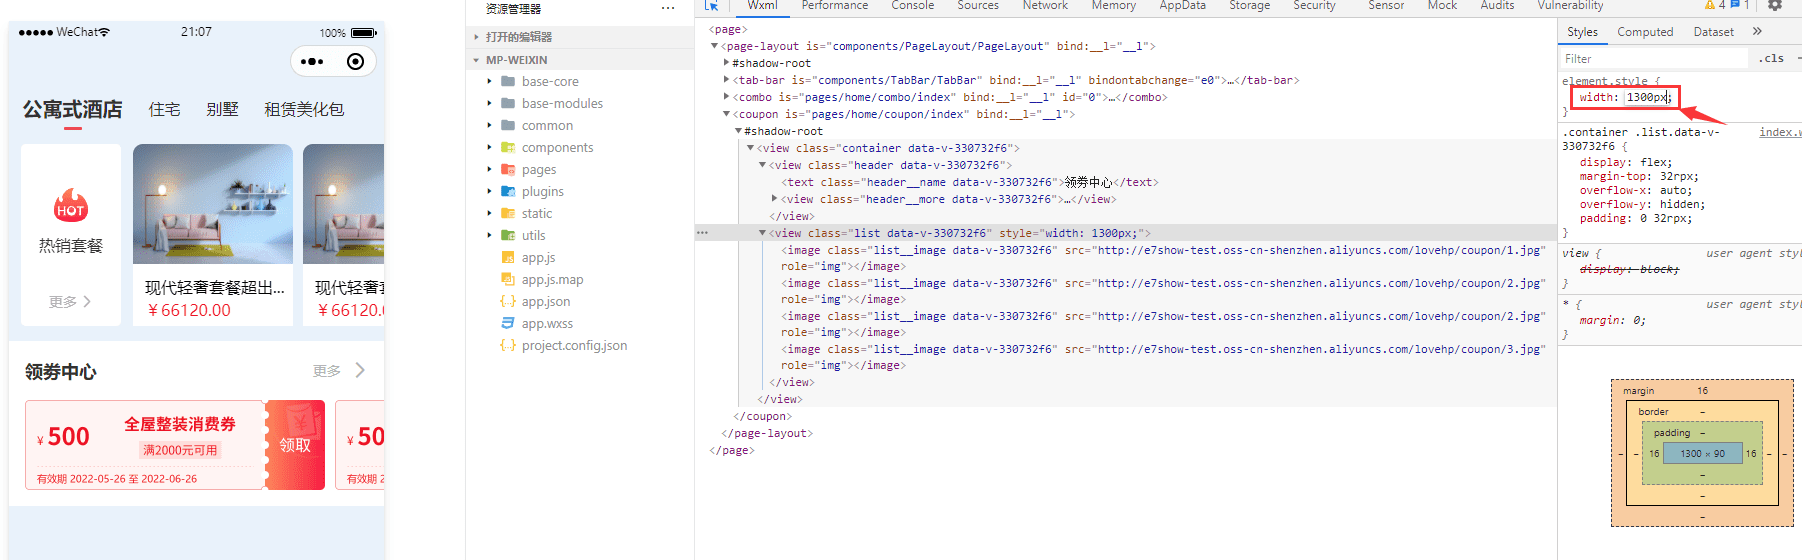Click the 全屋整装消费券 coupon title
The image size is (1802, 560).
pyautogui.click(x=180, y=424)
